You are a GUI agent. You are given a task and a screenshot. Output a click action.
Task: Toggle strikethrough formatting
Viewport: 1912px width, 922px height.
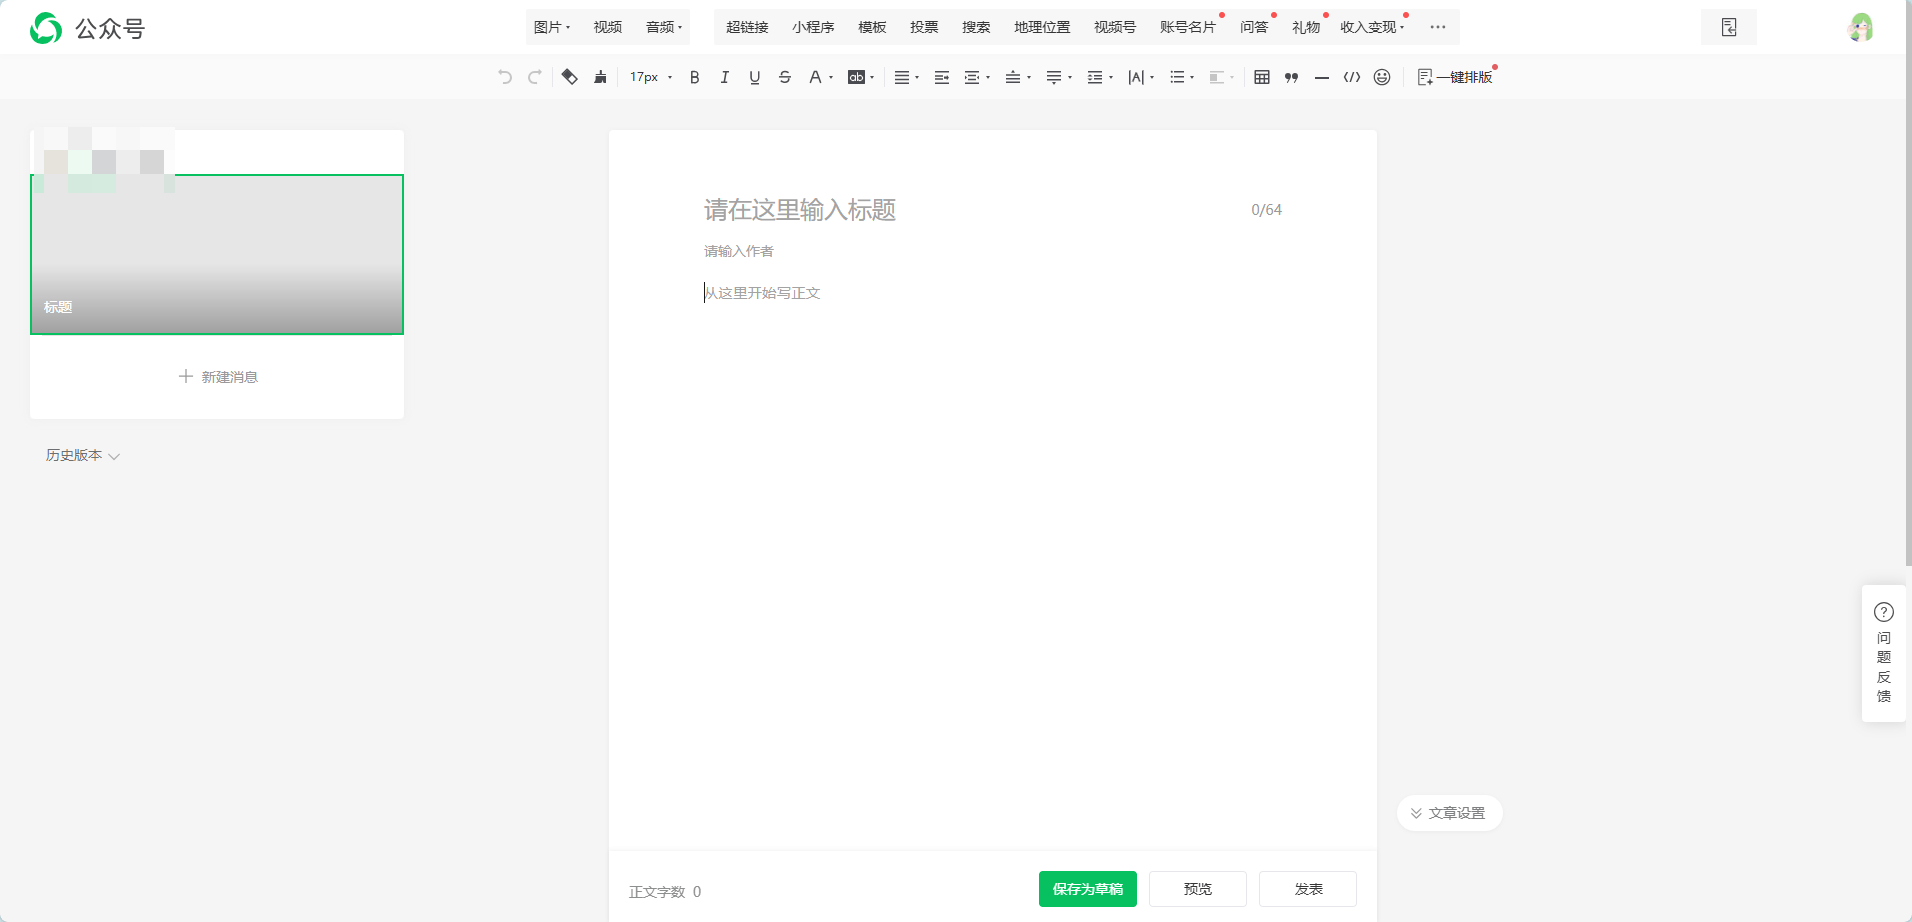pyautogui.click(x=784, y=77)
